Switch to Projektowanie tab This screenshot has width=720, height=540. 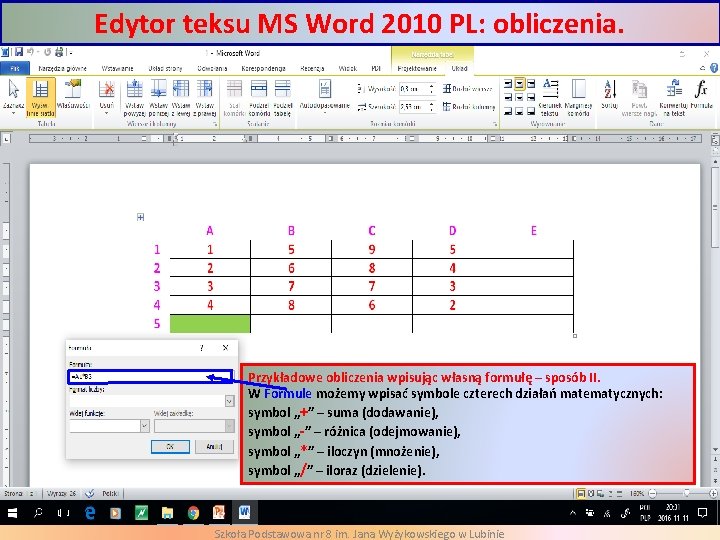click(x=417, y=68)
